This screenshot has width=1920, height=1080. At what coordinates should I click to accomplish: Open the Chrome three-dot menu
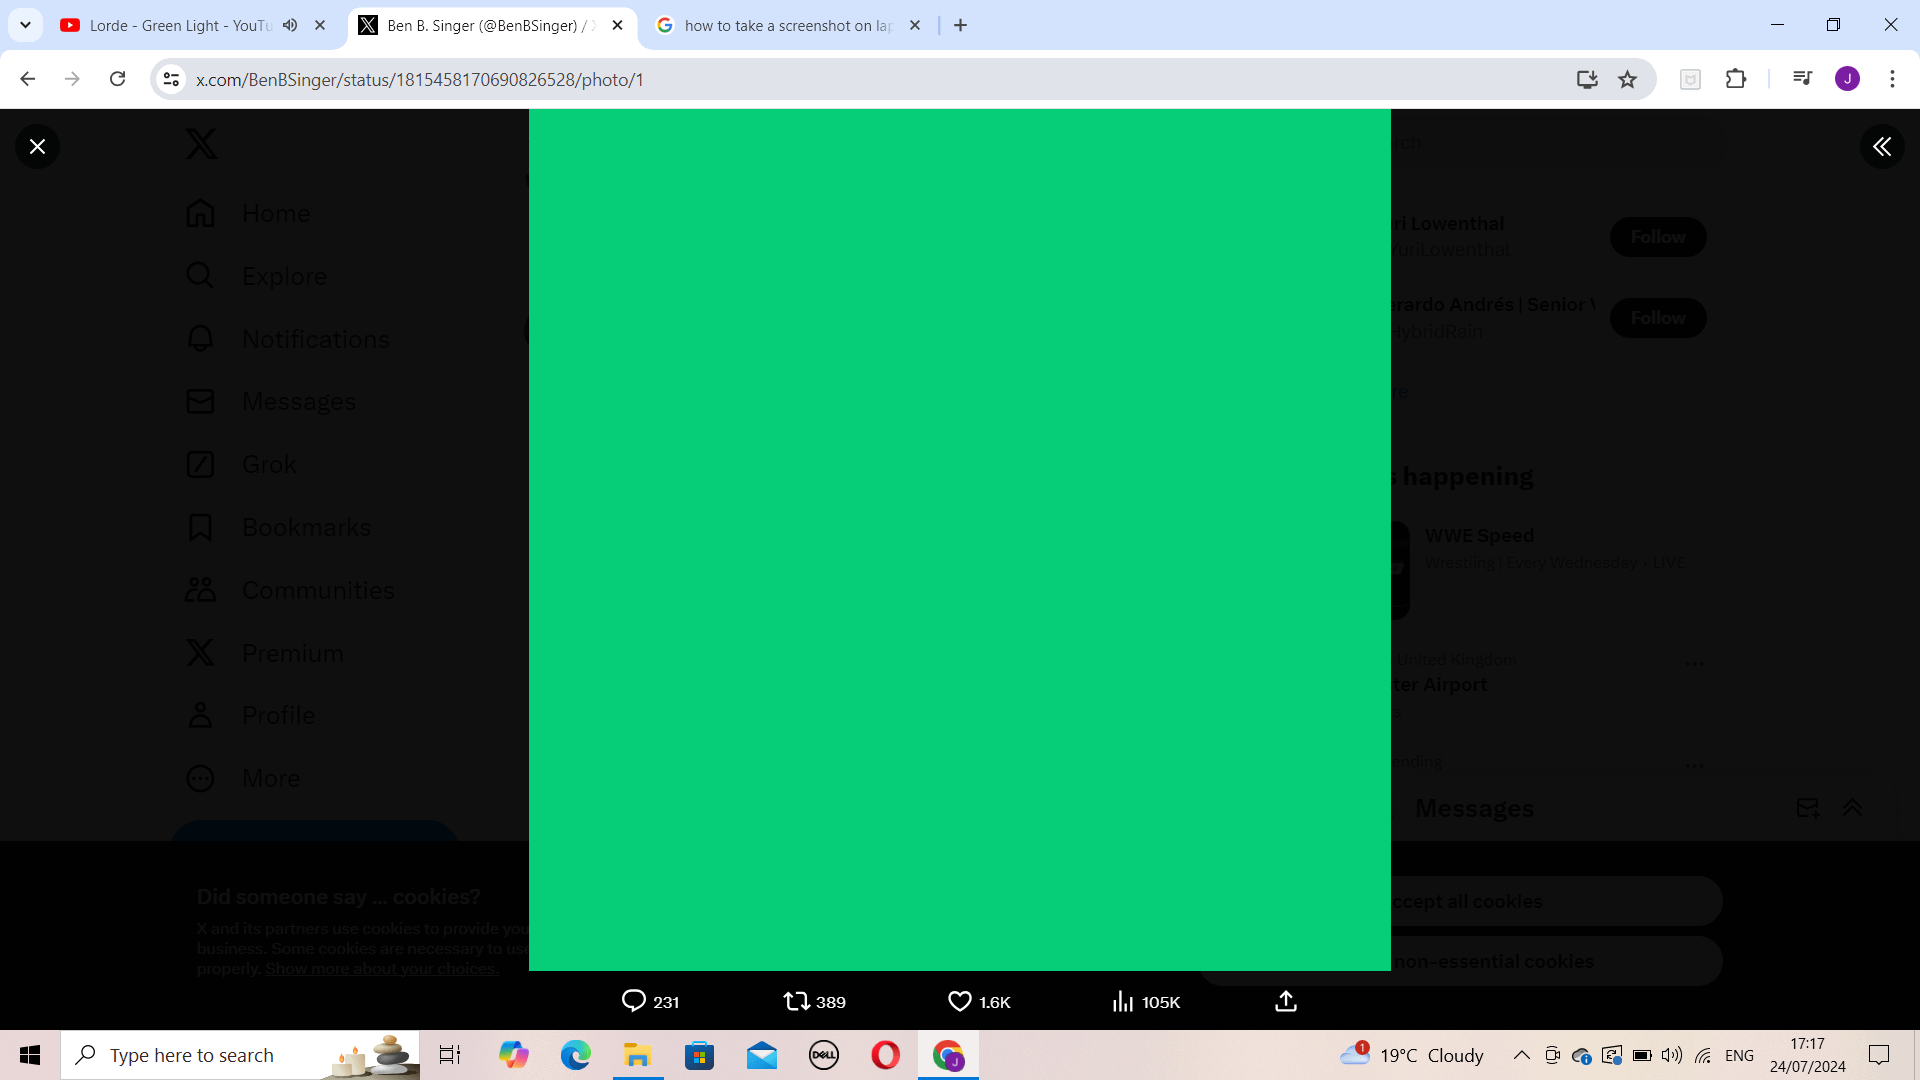(x=1892, y=79)
